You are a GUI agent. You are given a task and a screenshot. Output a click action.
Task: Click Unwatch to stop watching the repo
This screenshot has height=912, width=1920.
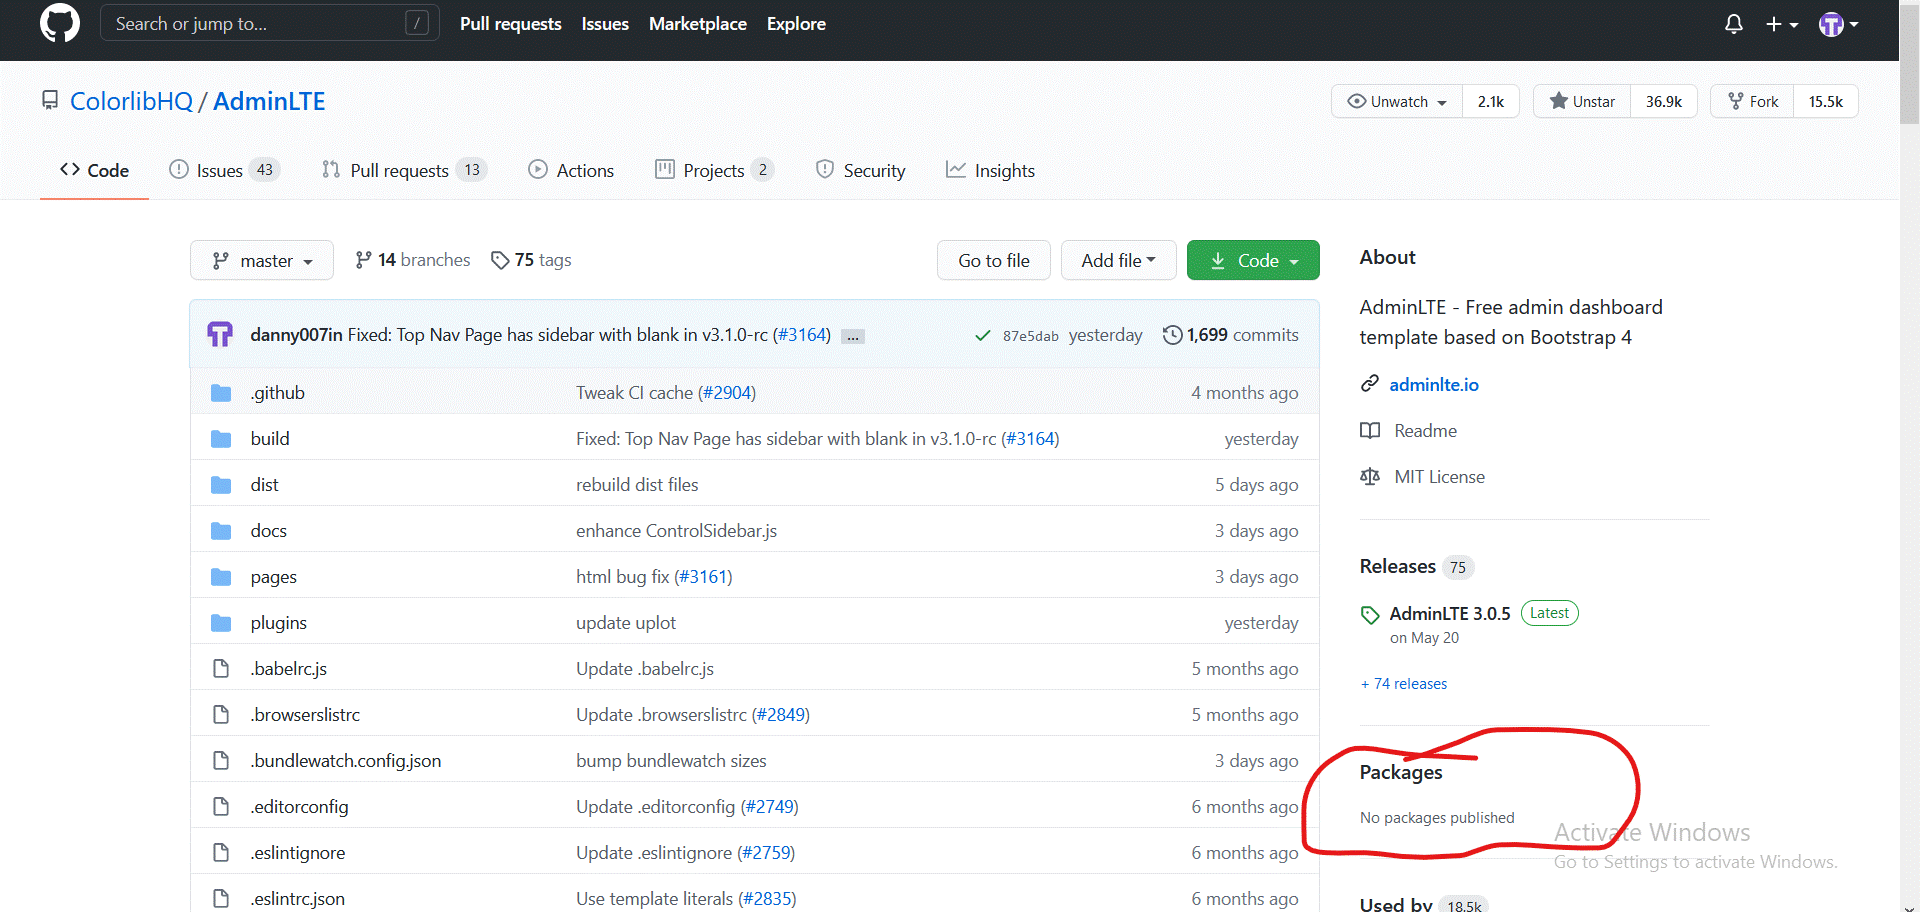[1396, 101]
